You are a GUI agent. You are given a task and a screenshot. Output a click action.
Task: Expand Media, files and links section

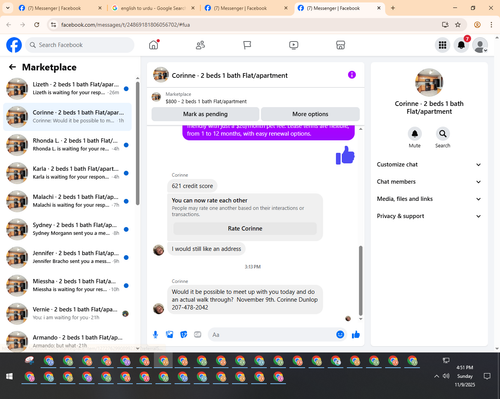(x=429, y=199)
